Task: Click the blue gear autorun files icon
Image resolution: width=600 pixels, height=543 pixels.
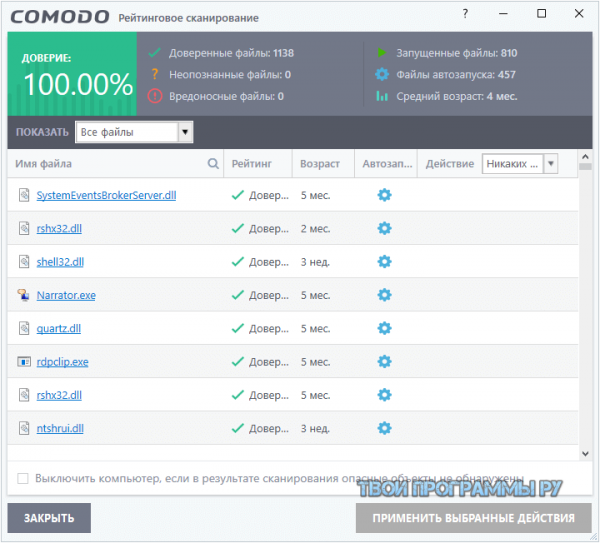Action: tap(382, 74)
